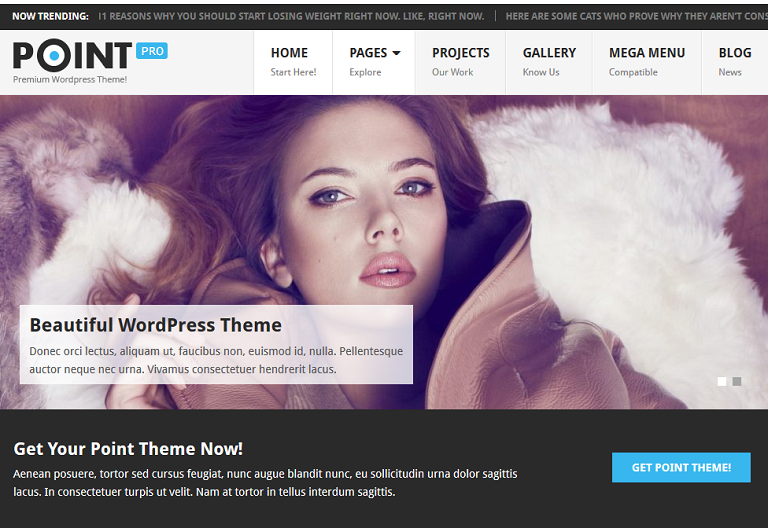Click the Point logo in the header

coord(72,56)
